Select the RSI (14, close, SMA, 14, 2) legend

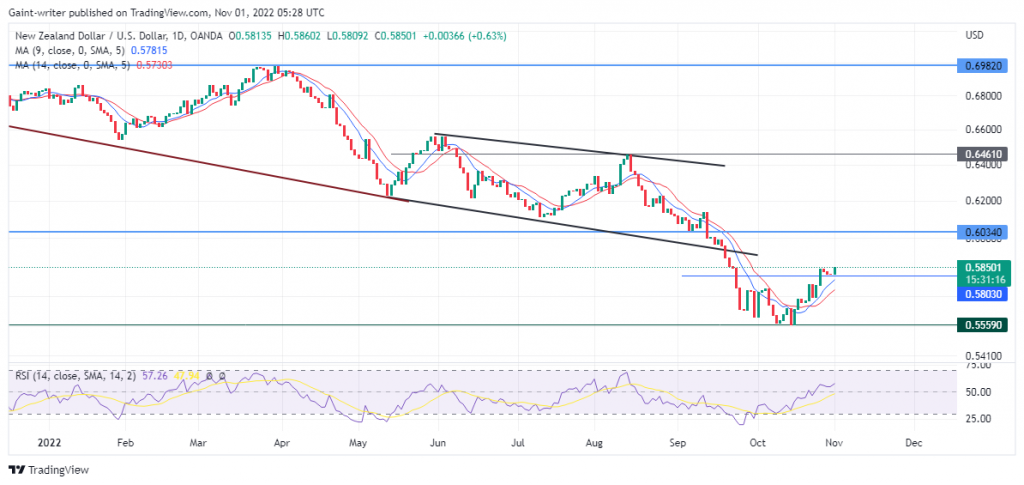(x=74, y=376)
